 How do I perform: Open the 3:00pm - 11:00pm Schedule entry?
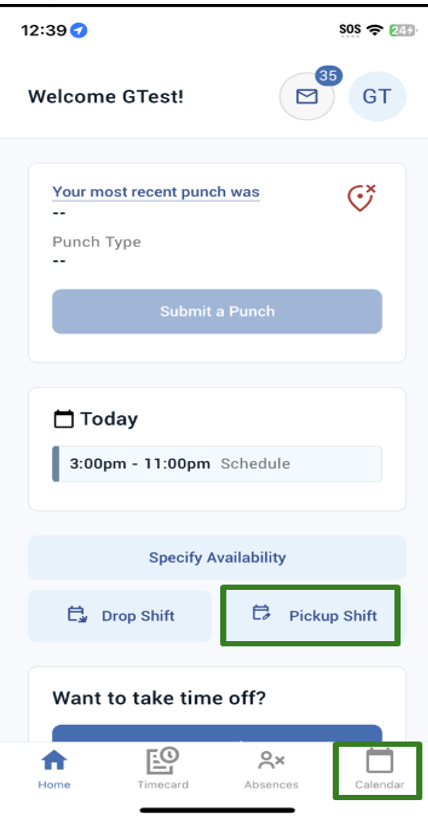[x=217, y=464]
